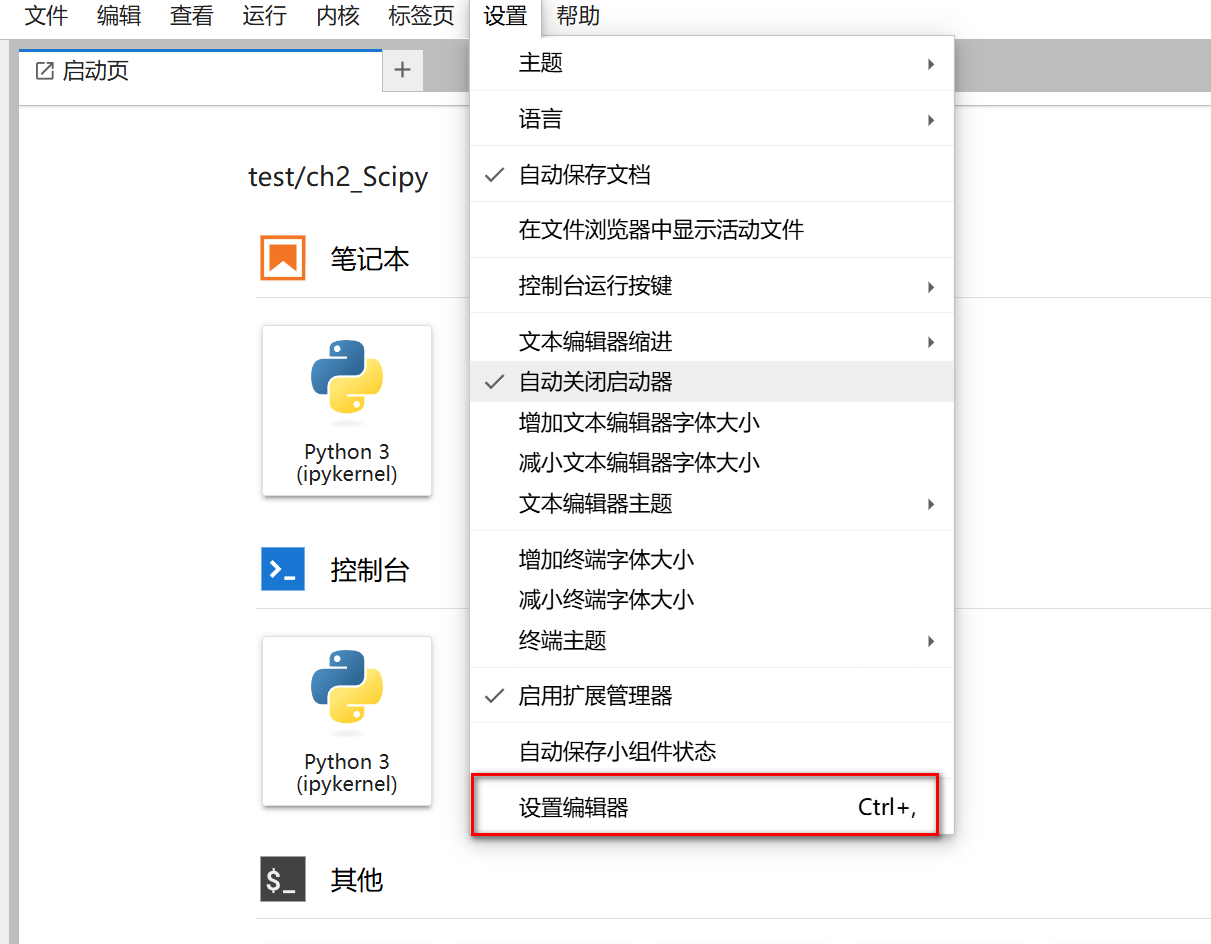Open the 文件 menu
This screenshot has height=944, width=1211.
tap(46, 16)
